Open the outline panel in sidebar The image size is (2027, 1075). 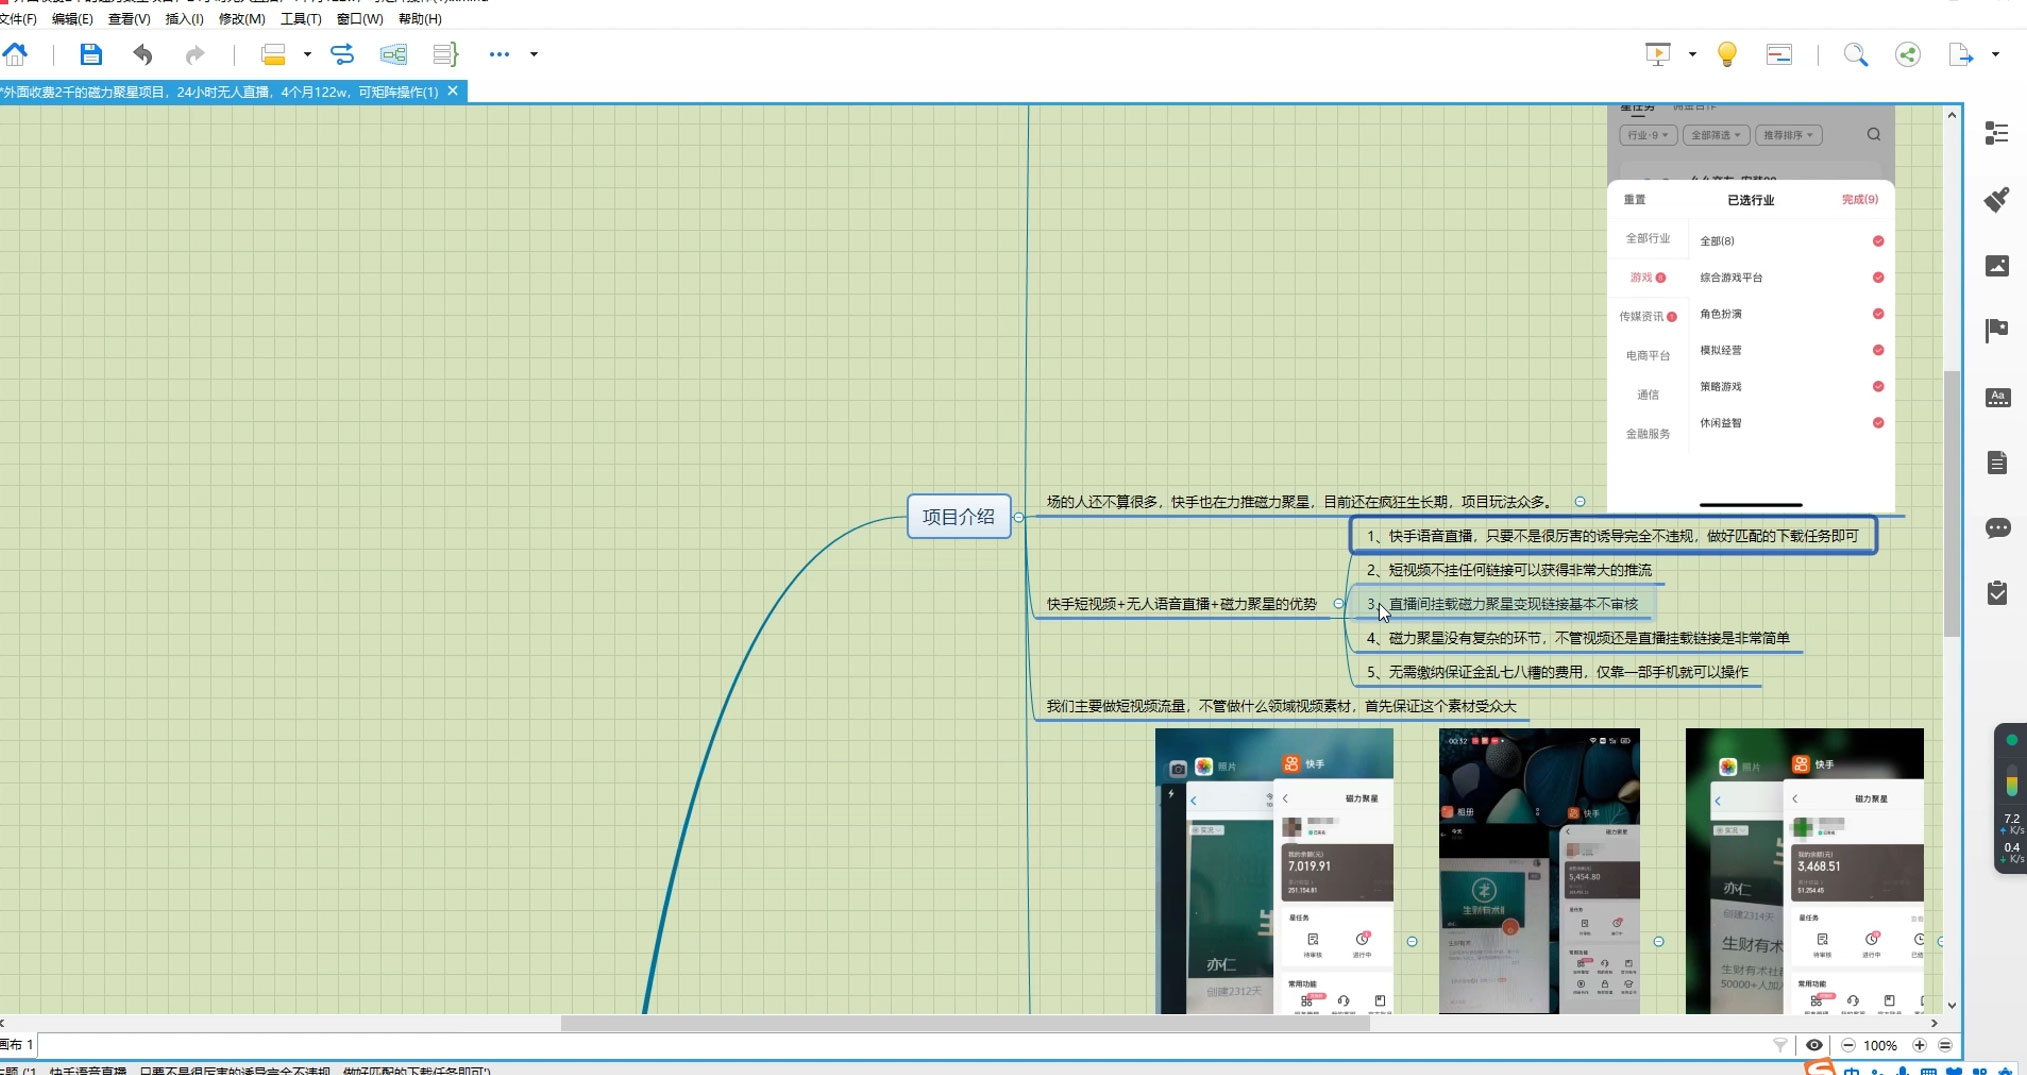(x=1997, y=133)
